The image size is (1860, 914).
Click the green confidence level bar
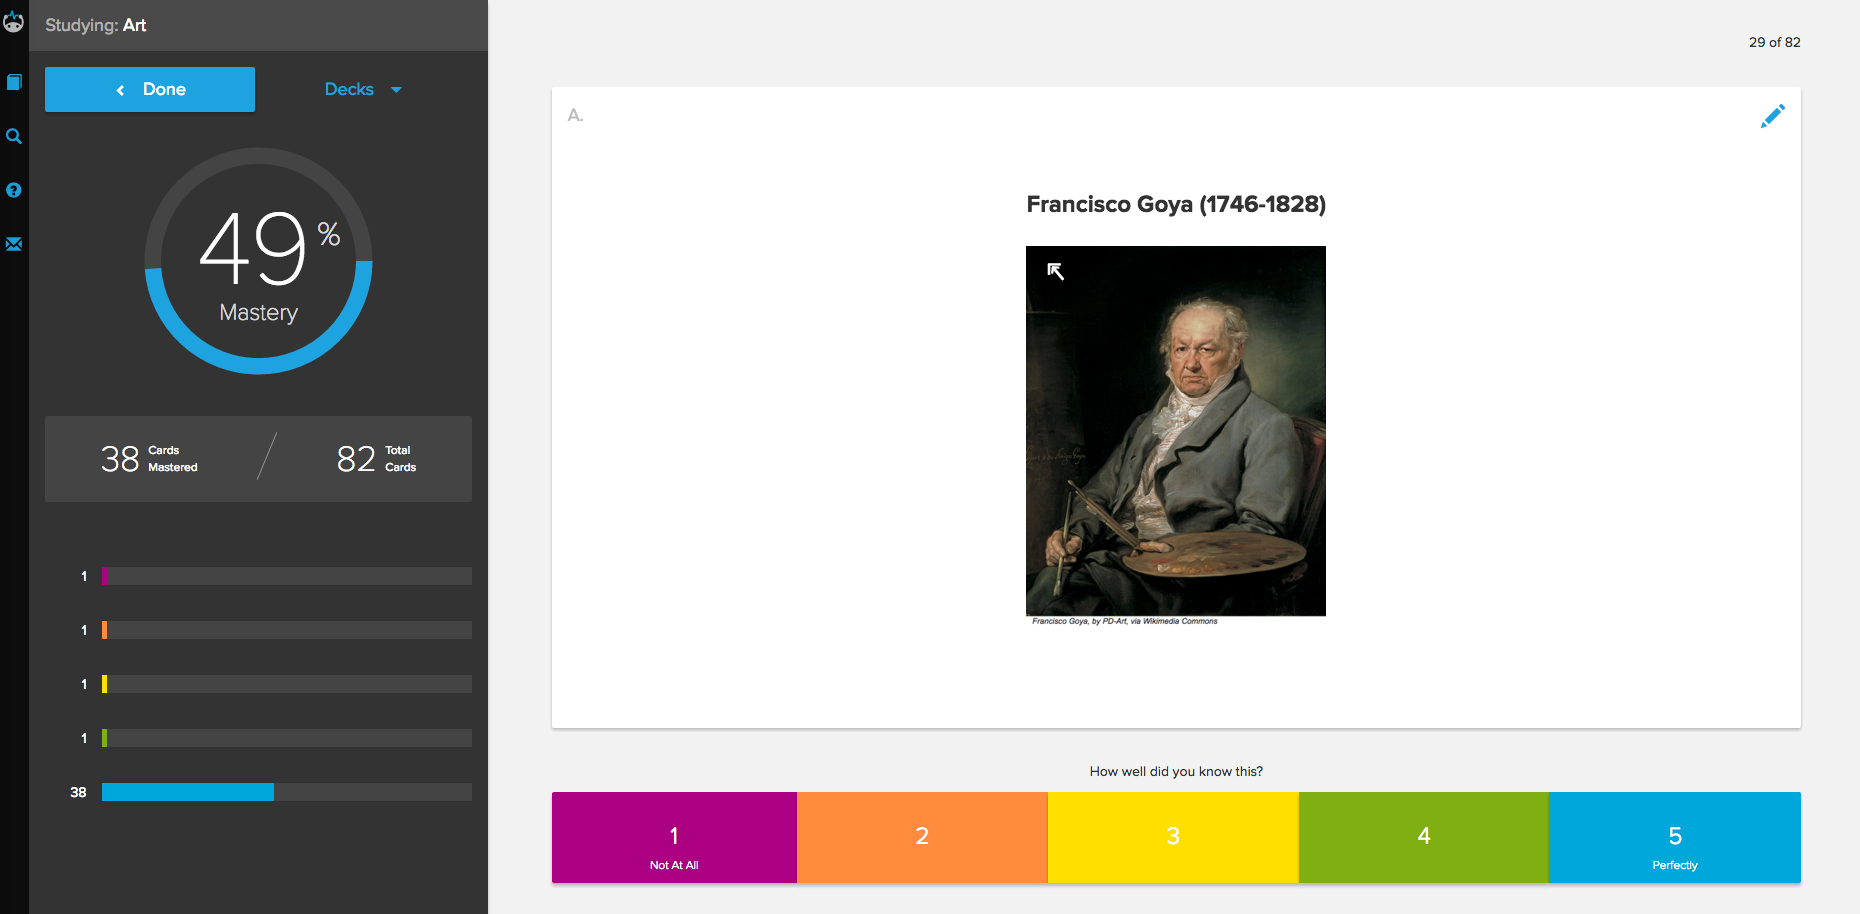287,738
